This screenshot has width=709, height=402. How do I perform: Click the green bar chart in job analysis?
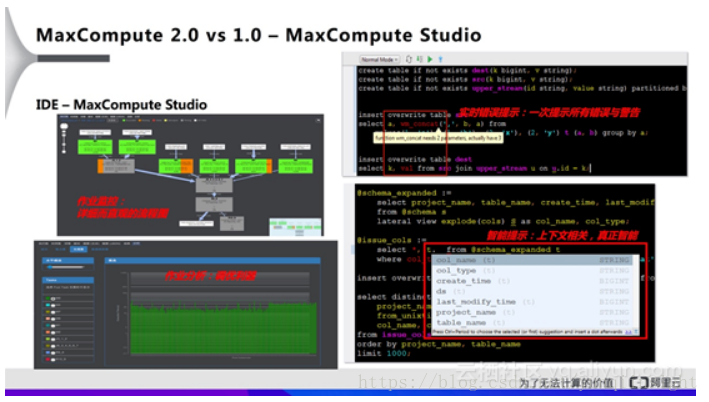(x=224, y=329)
